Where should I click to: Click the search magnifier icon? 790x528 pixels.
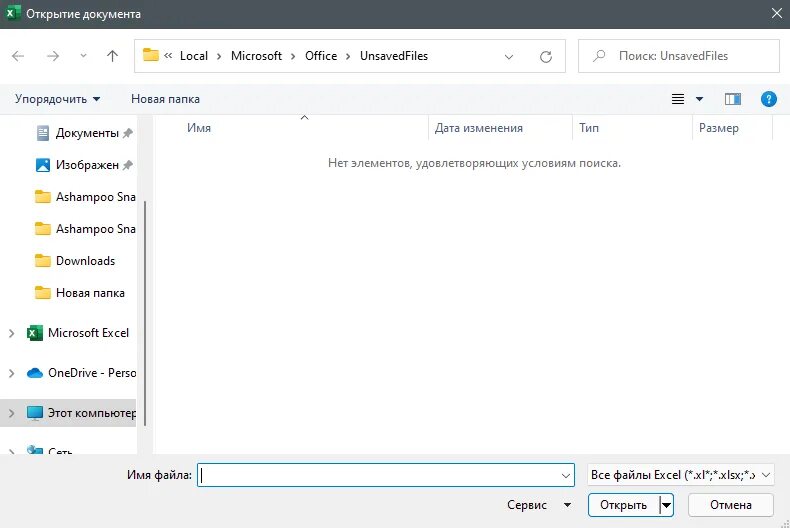coord(599,56)
